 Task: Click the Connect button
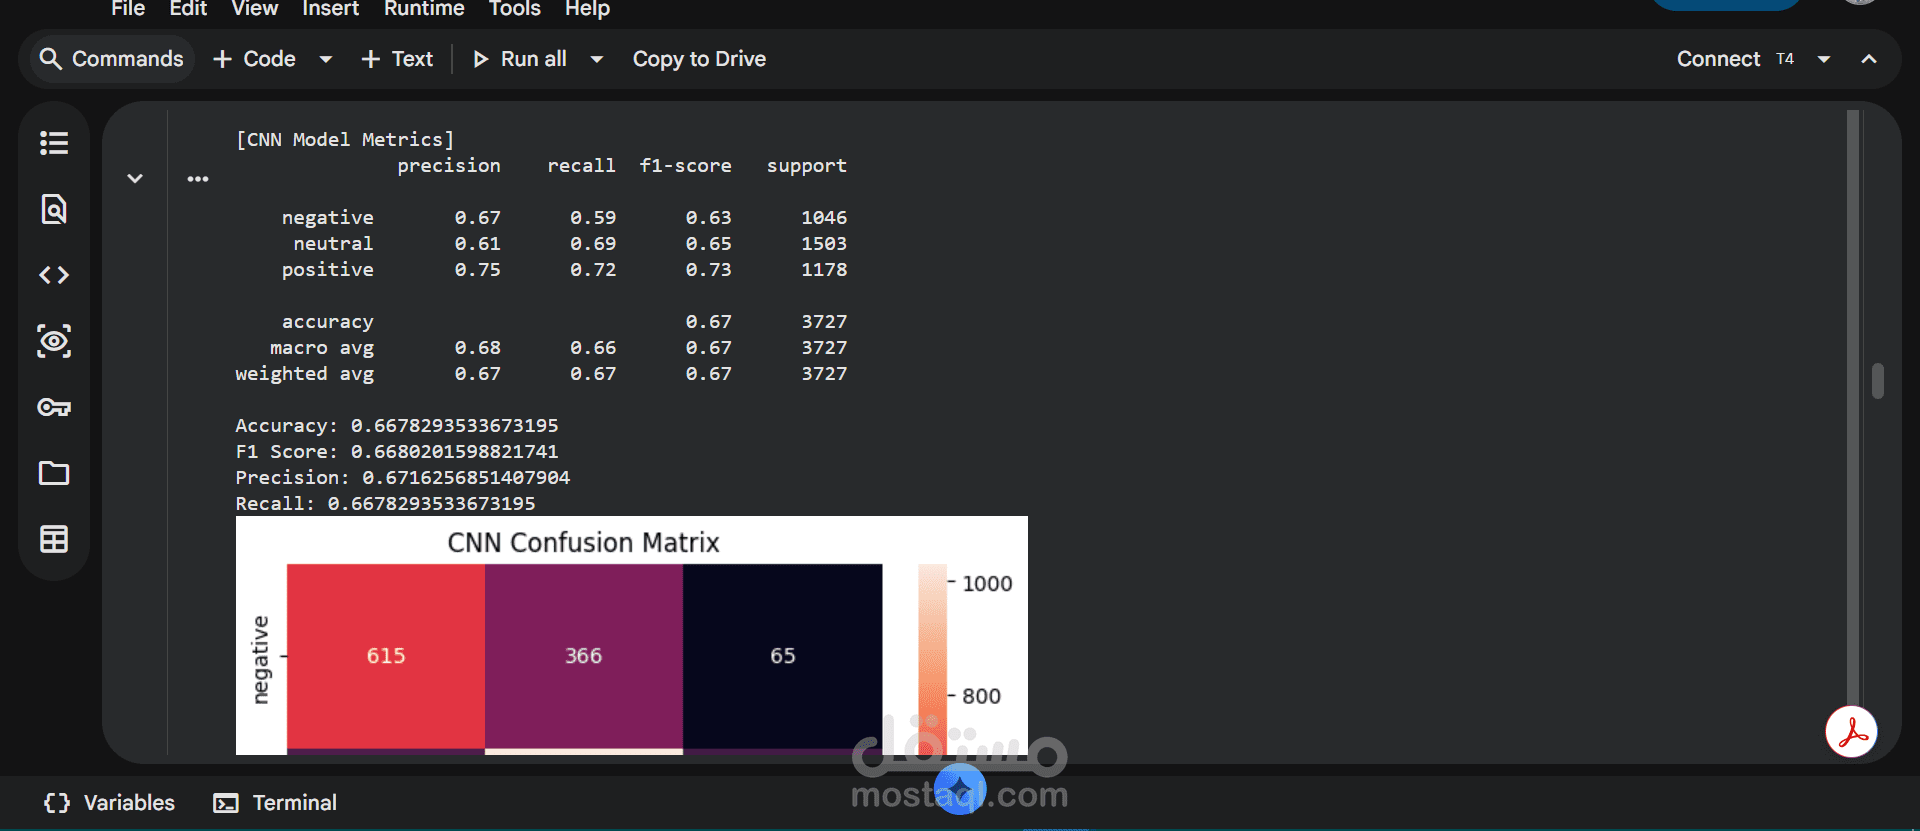point(1718,59)
